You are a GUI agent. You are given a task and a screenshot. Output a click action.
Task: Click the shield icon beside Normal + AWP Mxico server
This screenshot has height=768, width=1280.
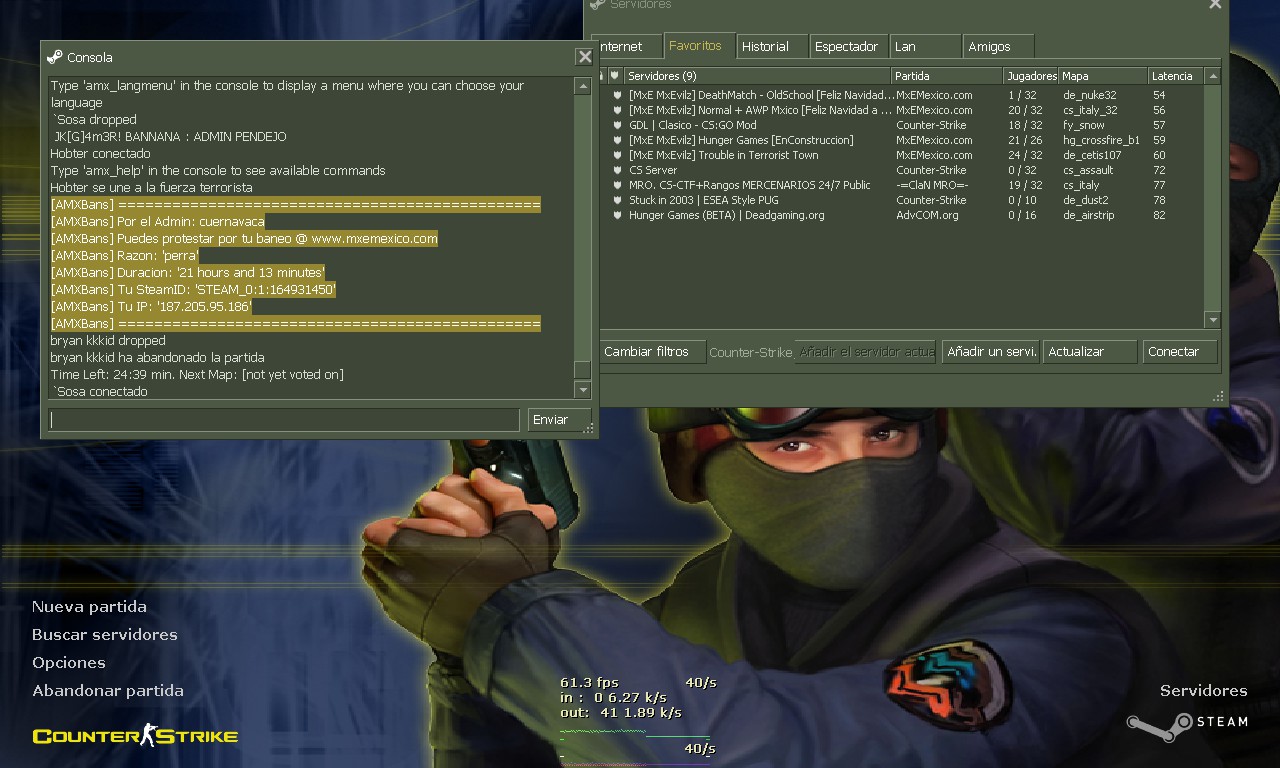coord(618,110)
